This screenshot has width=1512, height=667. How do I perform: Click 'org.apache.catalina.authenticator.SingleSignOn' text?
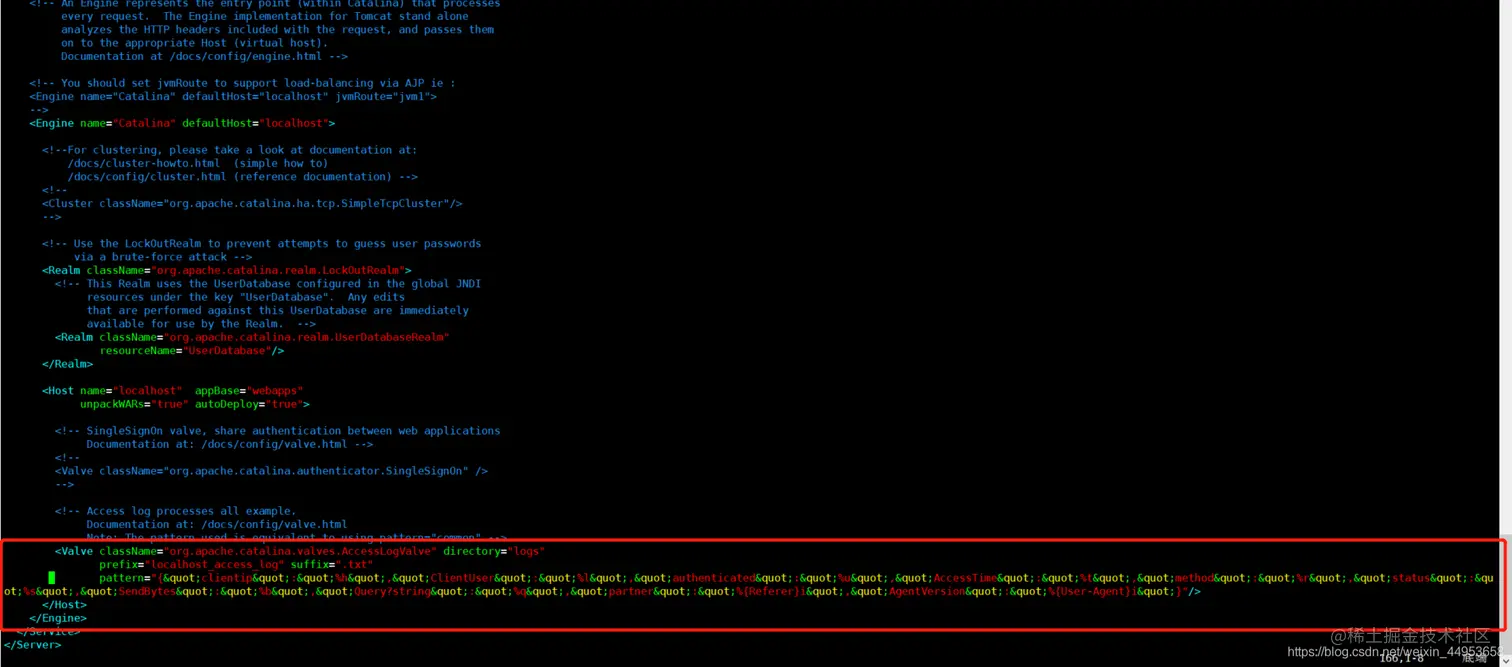click(x=315, y=470)
